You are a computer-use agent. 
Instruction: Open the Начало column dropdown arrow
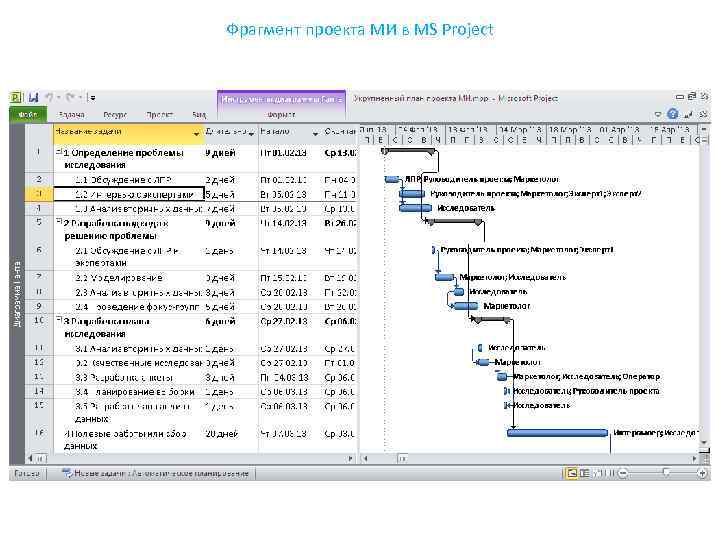315,134
